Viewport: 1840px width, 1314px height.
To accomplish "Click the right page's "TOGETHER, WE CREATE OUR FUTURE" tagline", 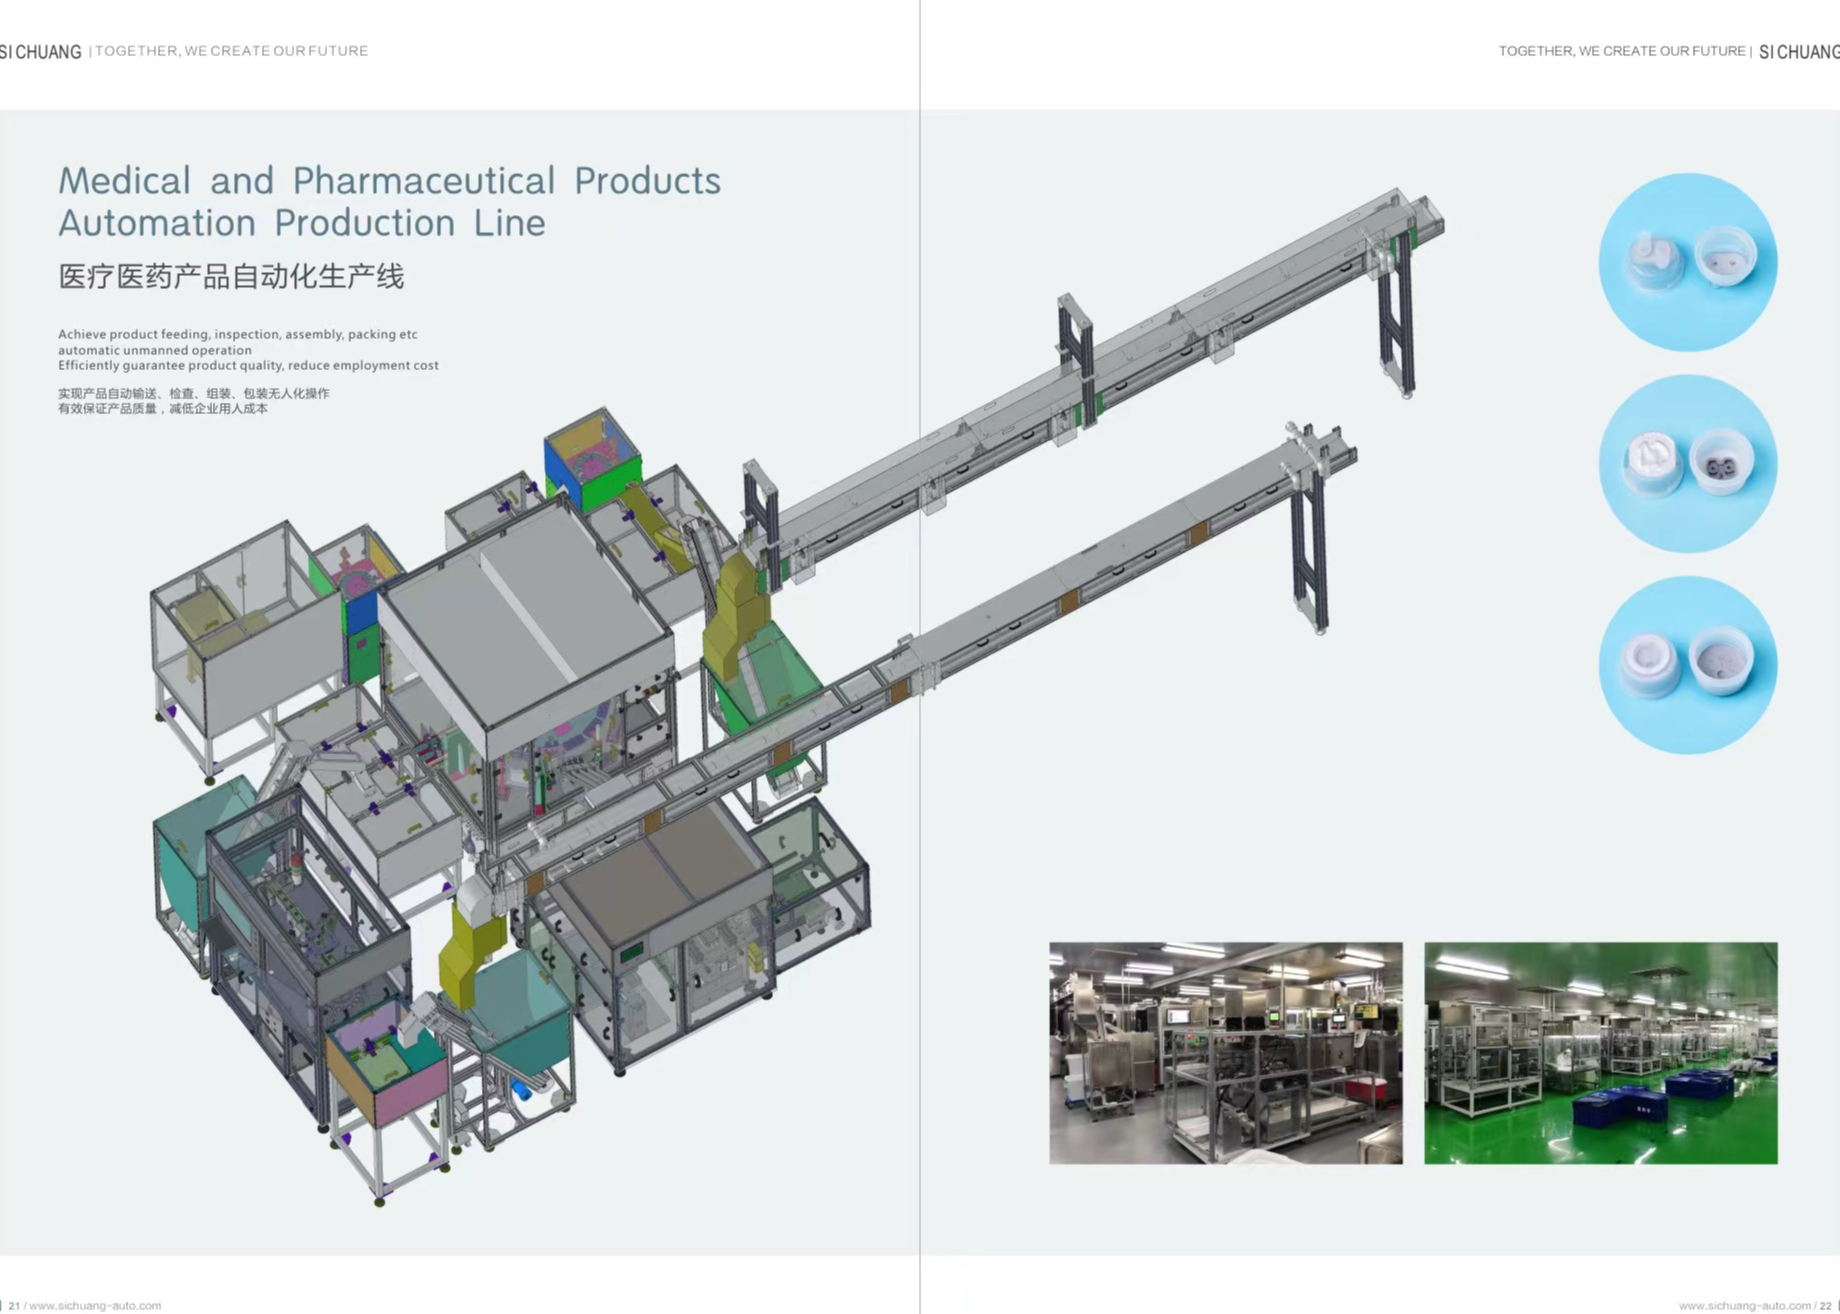I will [x=1621, y=51].
